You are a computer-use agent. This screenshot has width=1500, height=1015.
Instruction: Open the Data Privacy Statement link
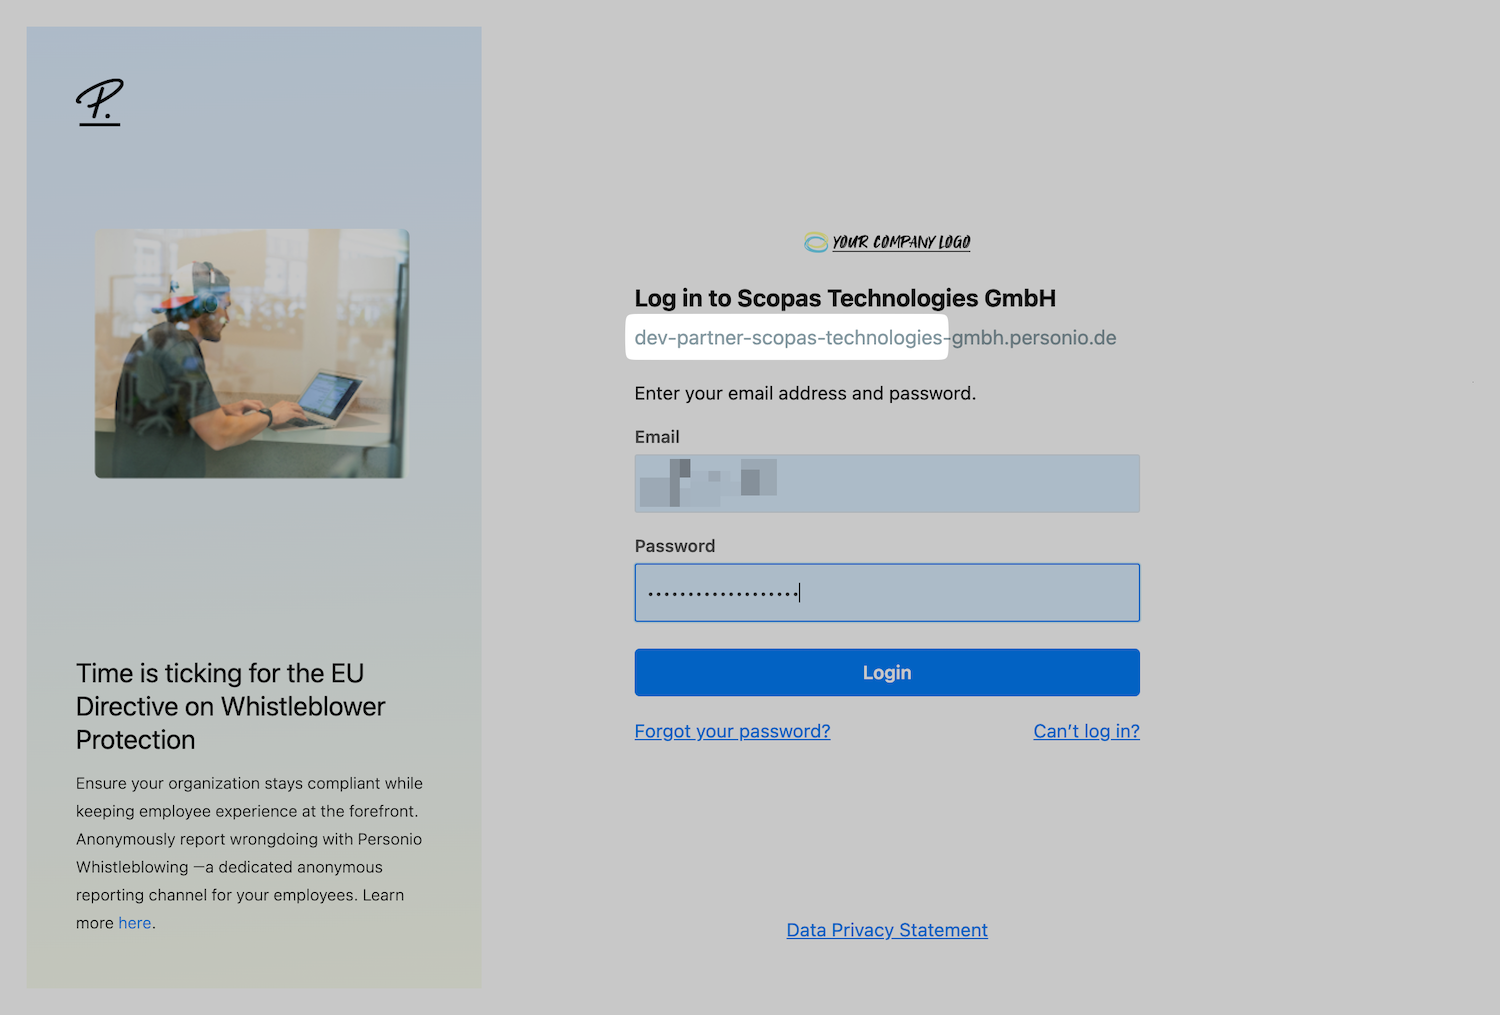887,930
